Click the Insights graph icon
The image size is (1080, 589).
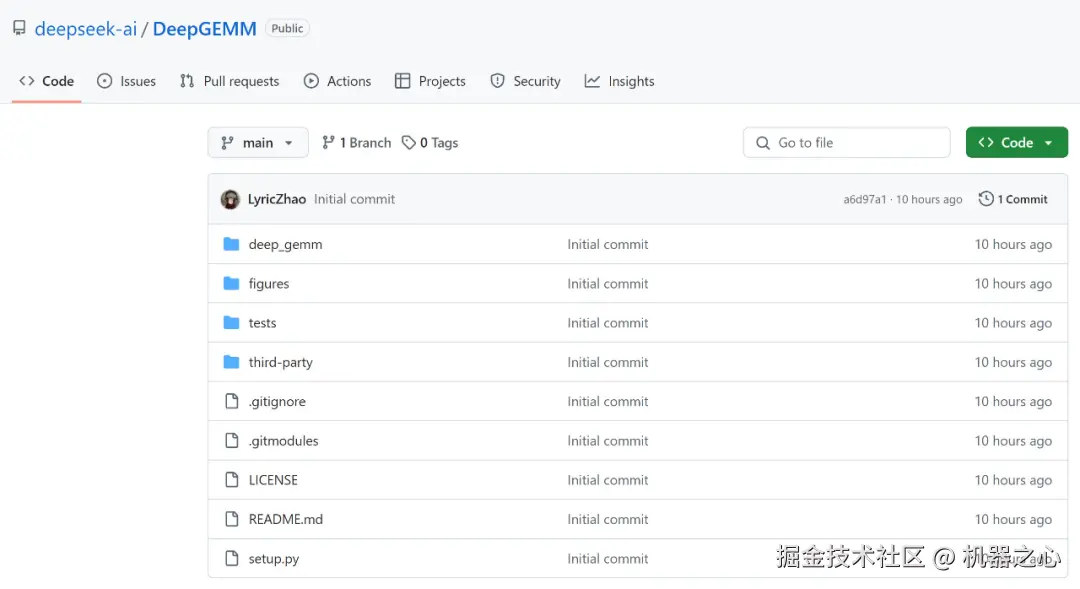coord(592,81)
